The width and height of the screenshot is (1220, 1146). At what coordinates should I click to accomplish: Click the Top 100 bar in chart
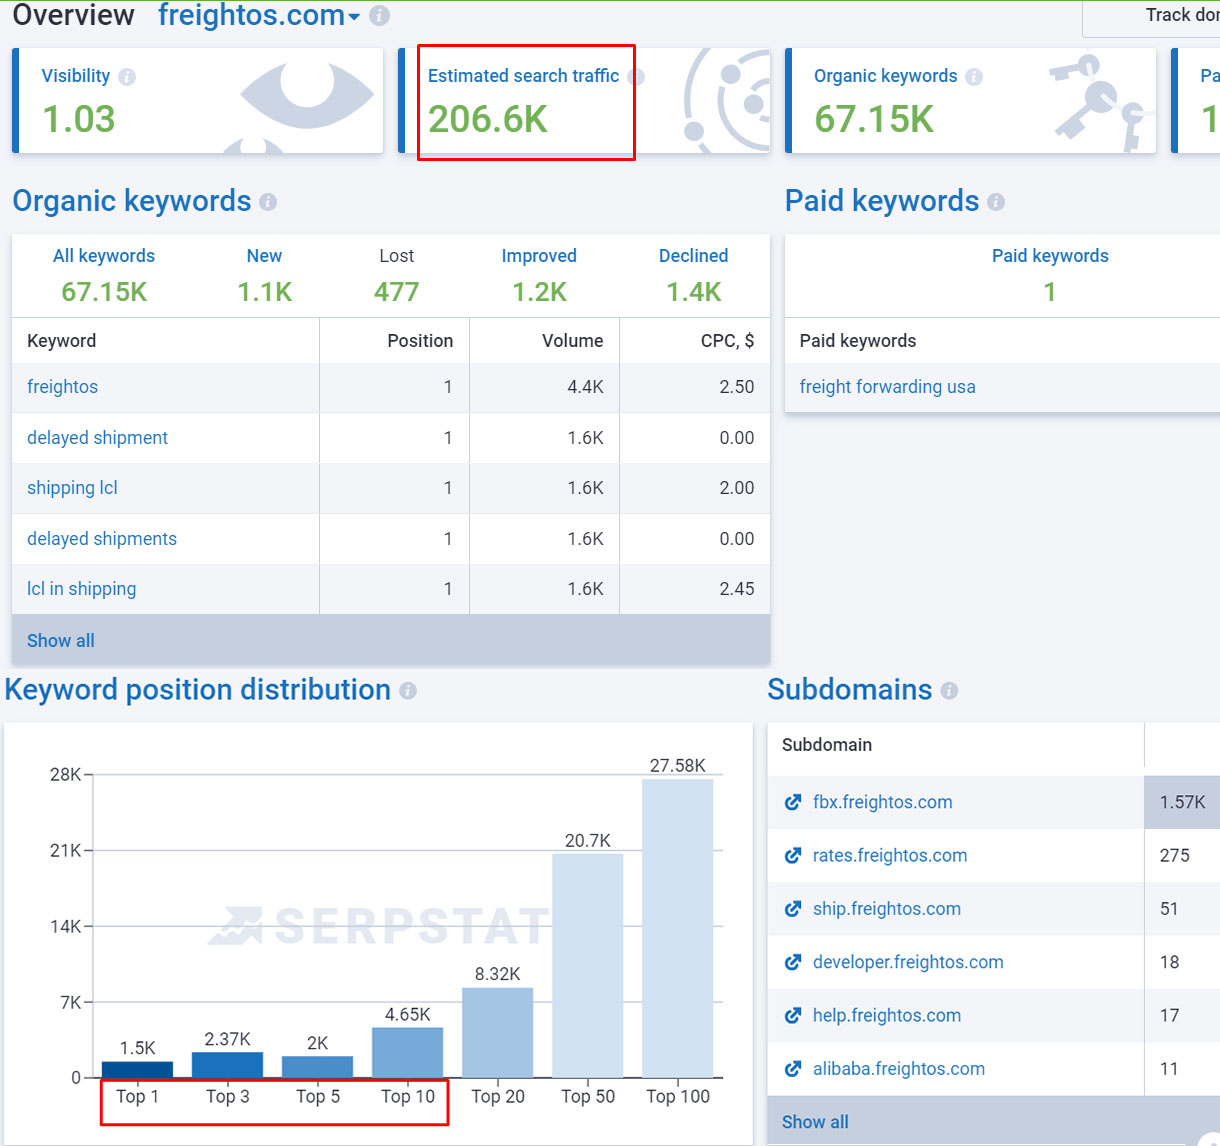(678, 929)
